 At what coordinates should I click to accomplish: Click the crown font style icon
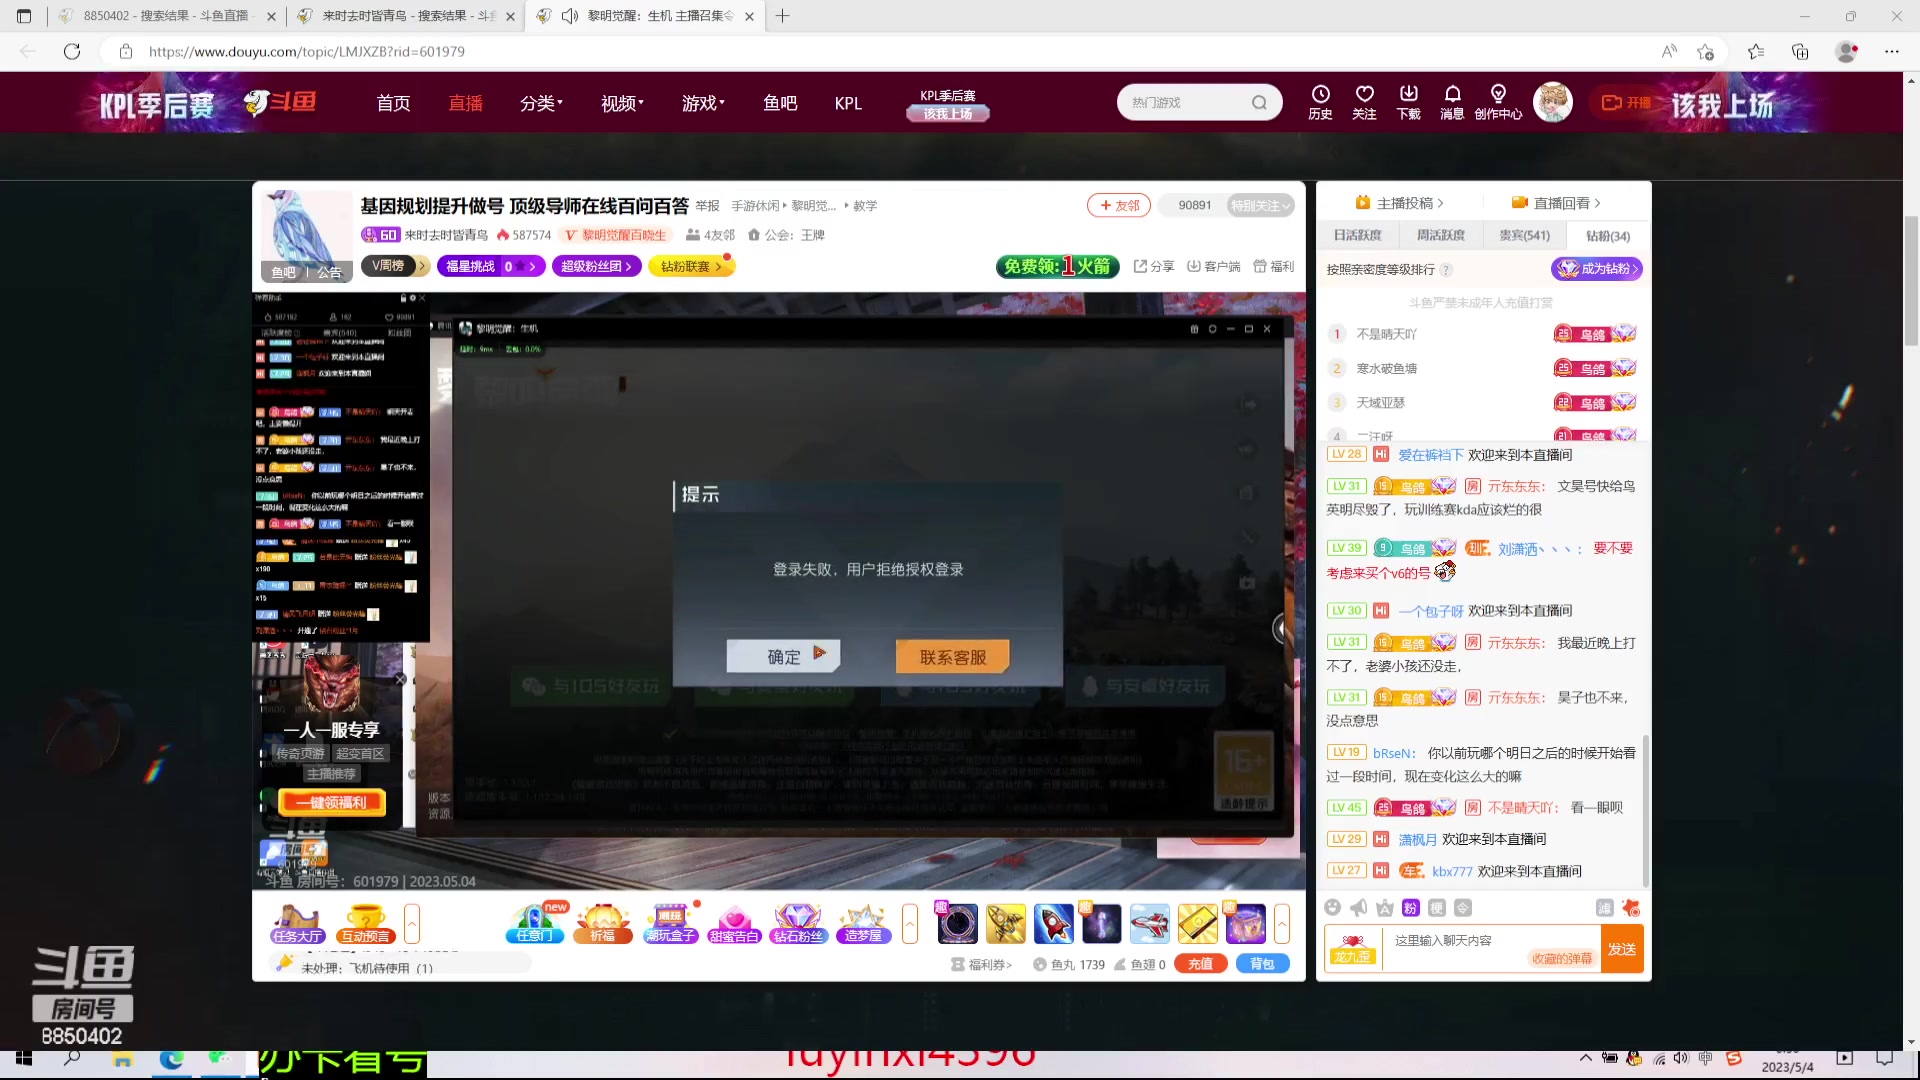tap(1384, 907)
